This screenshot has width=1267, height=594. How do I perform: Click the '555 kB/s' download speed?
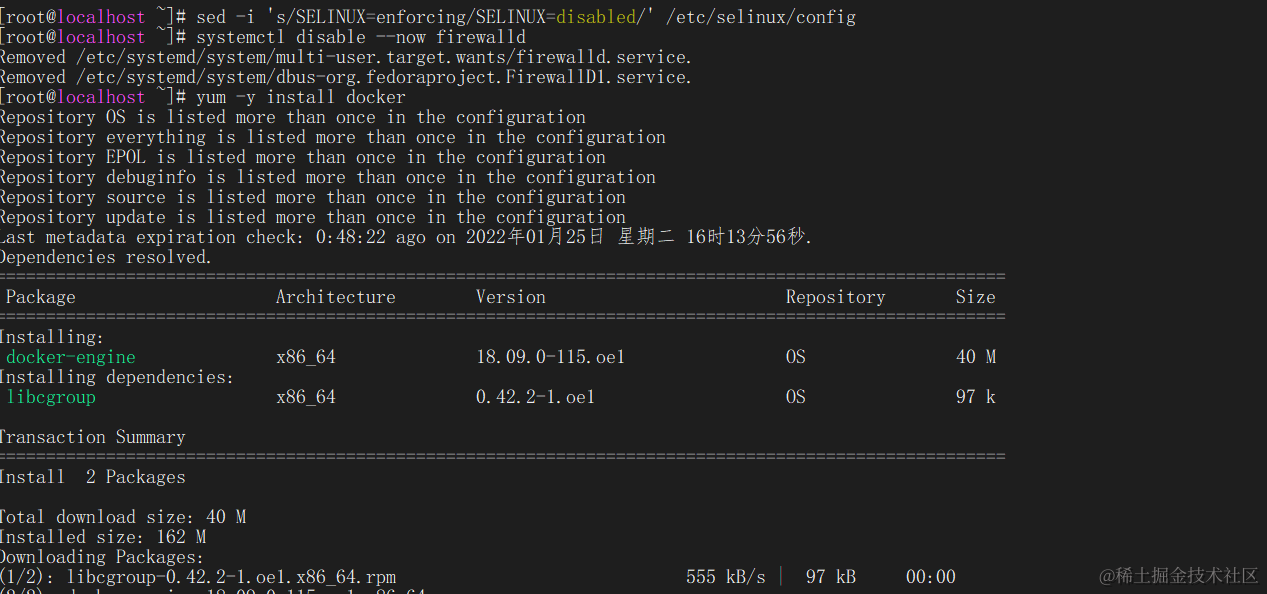(726, 577)
